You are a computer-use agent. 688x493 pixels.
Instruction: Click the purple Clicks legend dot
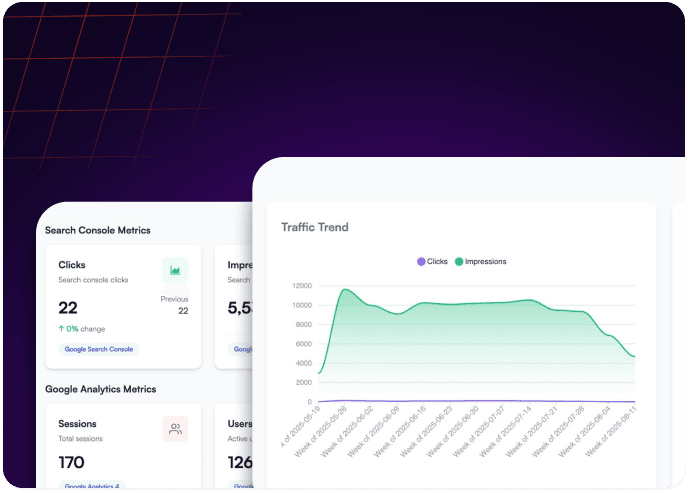pos(421,262)
